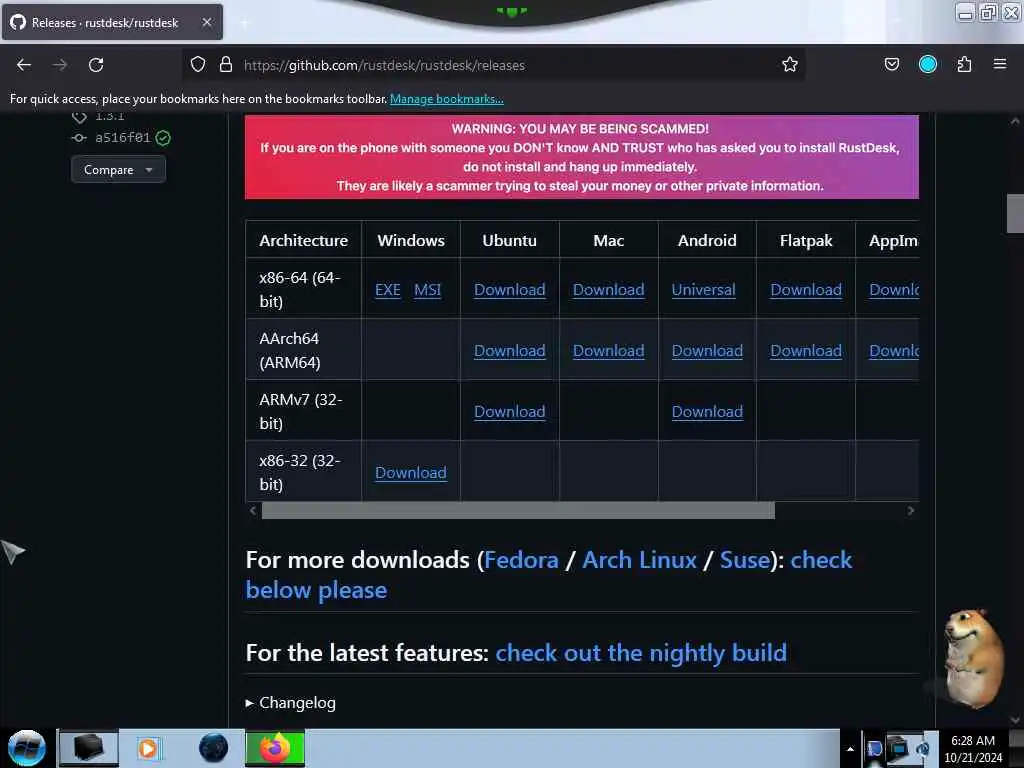
Task: Click Android Download in AArch64 row
Action: tap(707, 351)
